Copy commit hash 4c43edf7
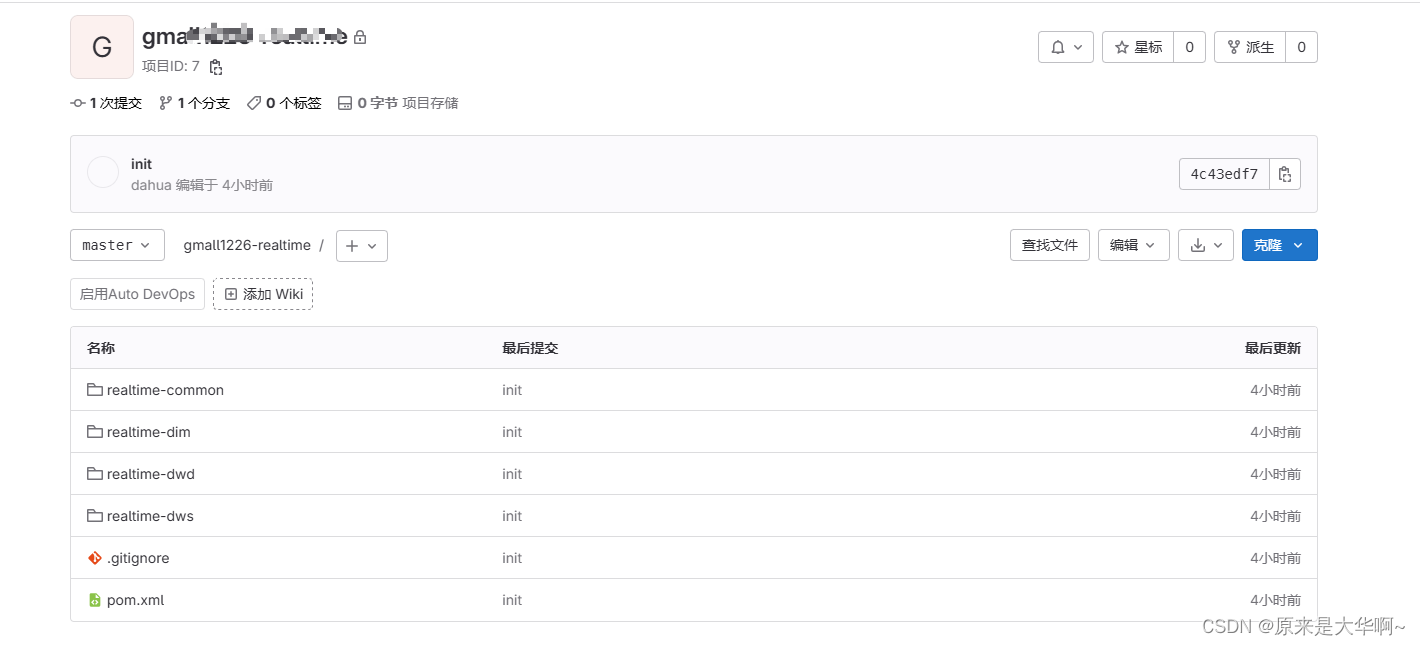The height and width of the screenshot is (646, 1420). point(1285,173)
